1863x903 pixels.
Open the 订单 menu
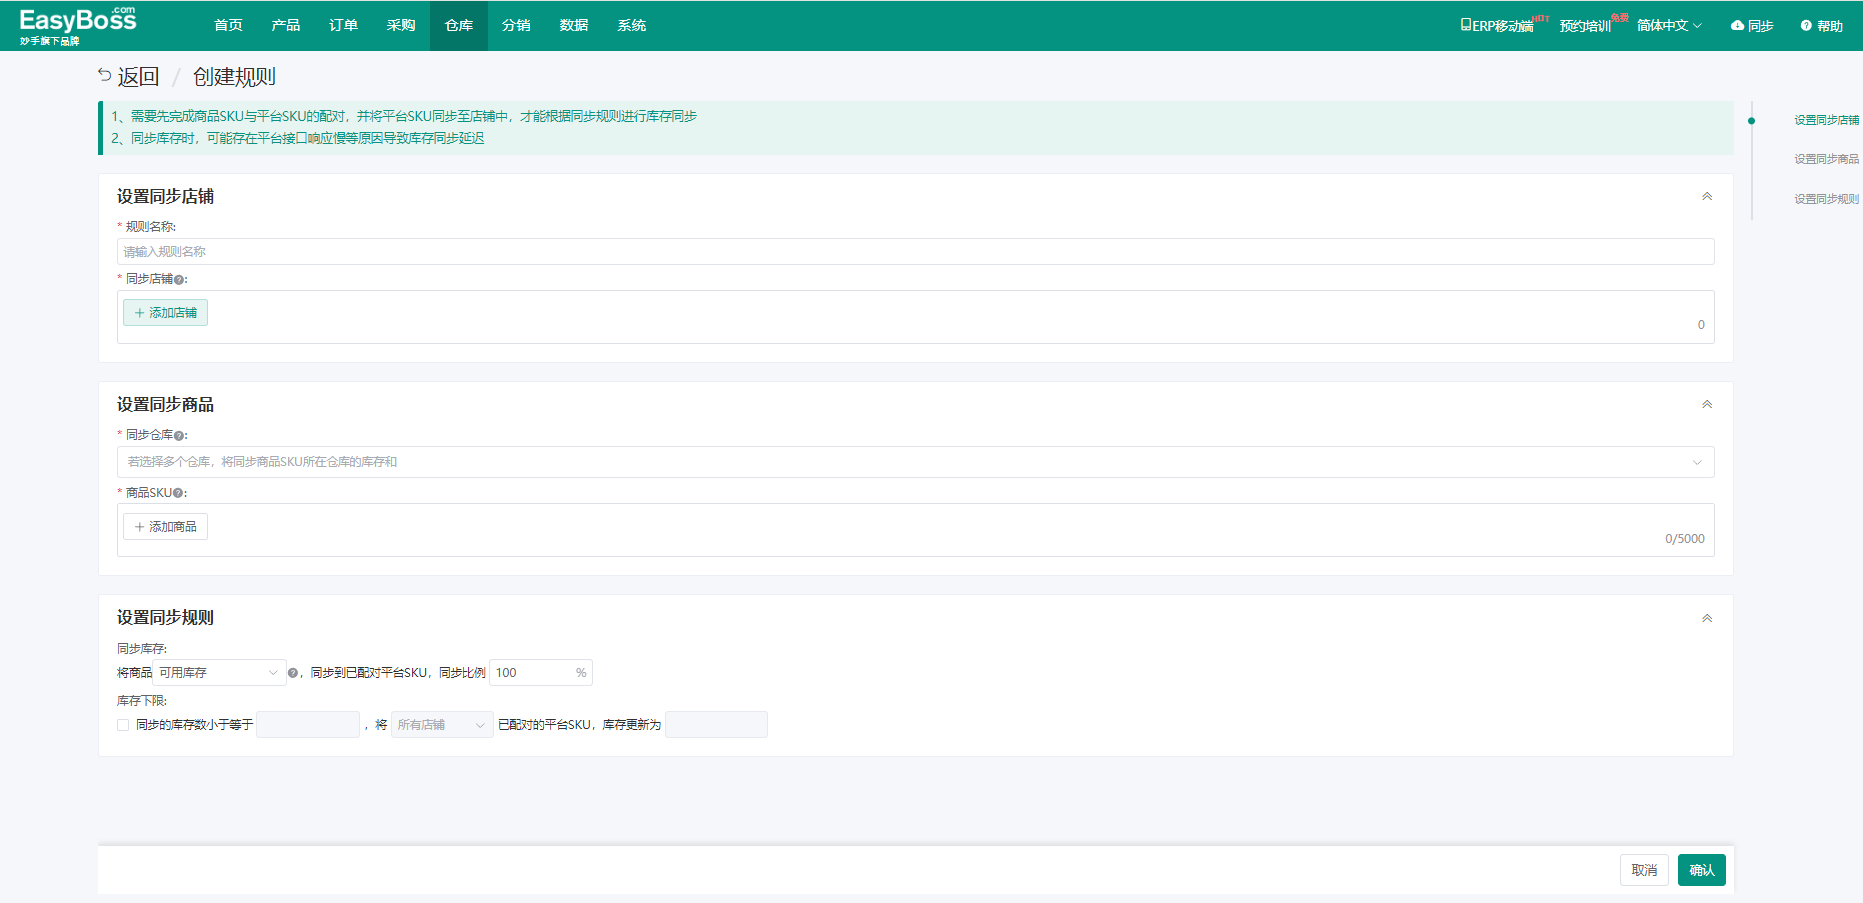tap(343, 26)
